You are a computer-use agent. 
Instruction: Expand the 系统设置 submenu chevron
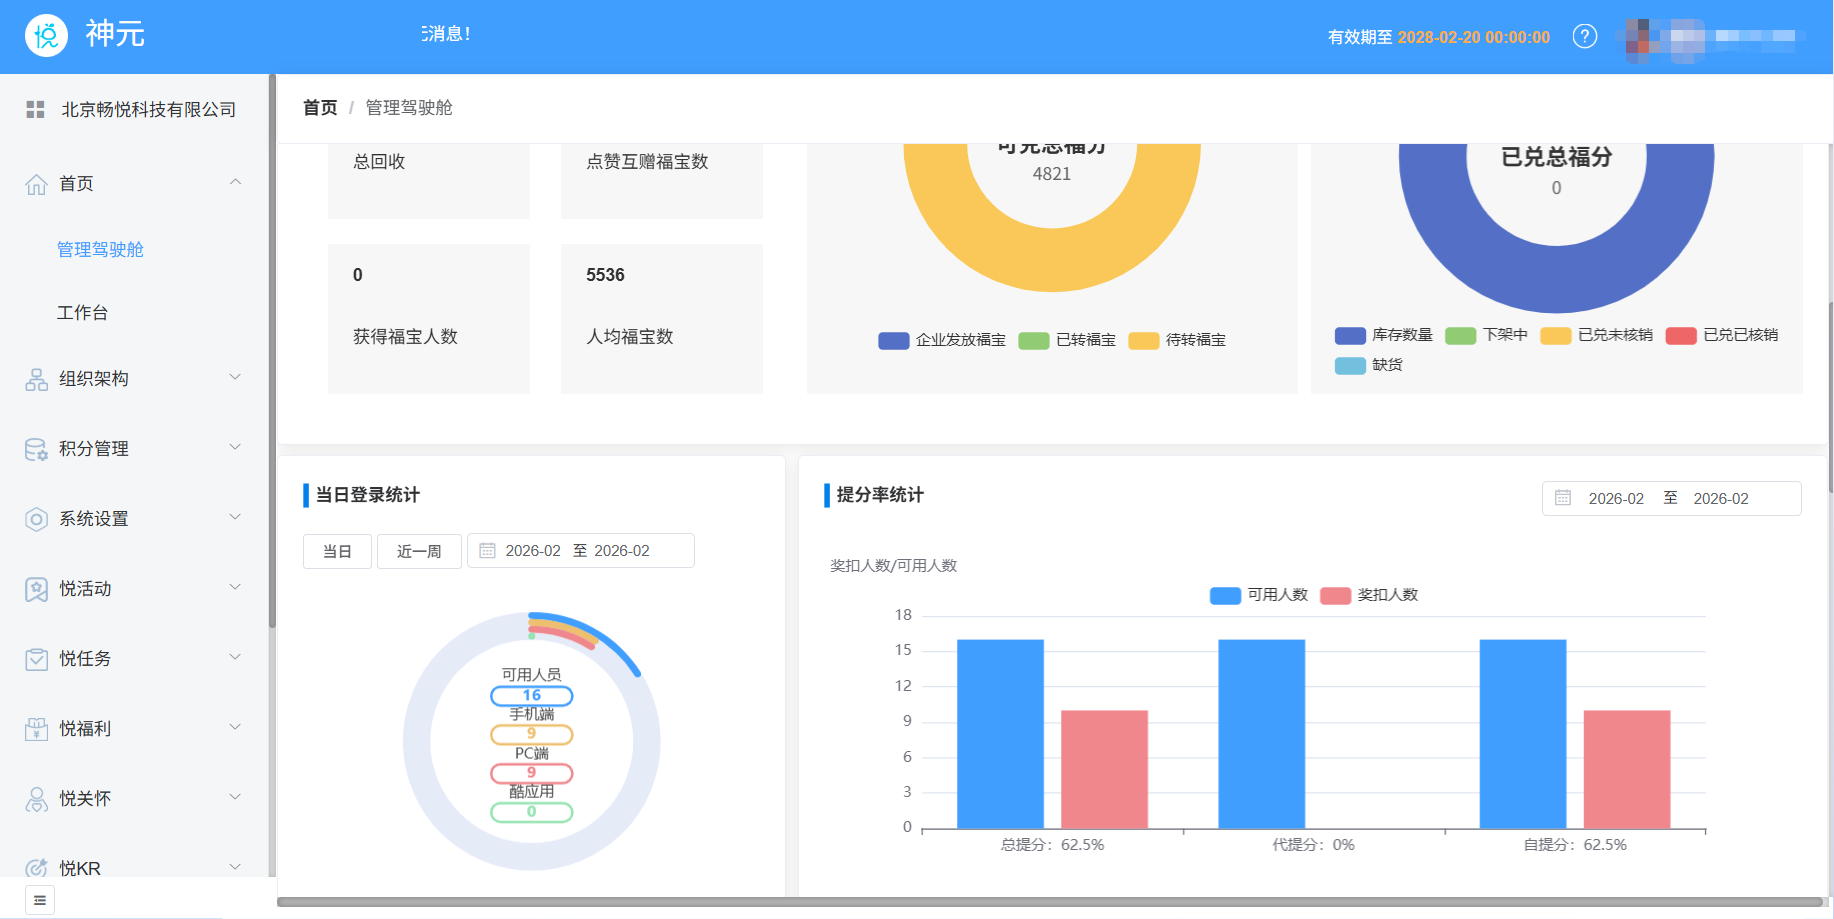tap(236, 517)
